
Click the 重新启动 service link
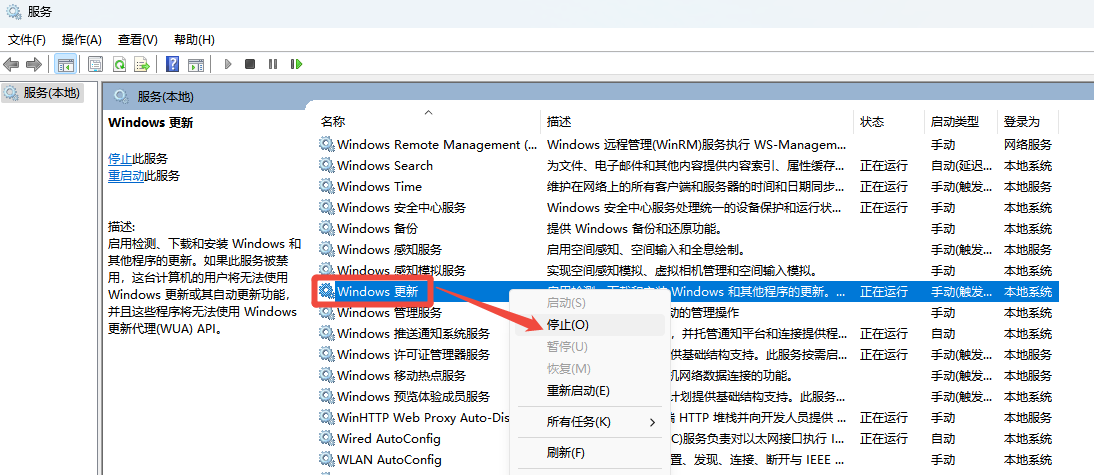(x=126, y=175)
